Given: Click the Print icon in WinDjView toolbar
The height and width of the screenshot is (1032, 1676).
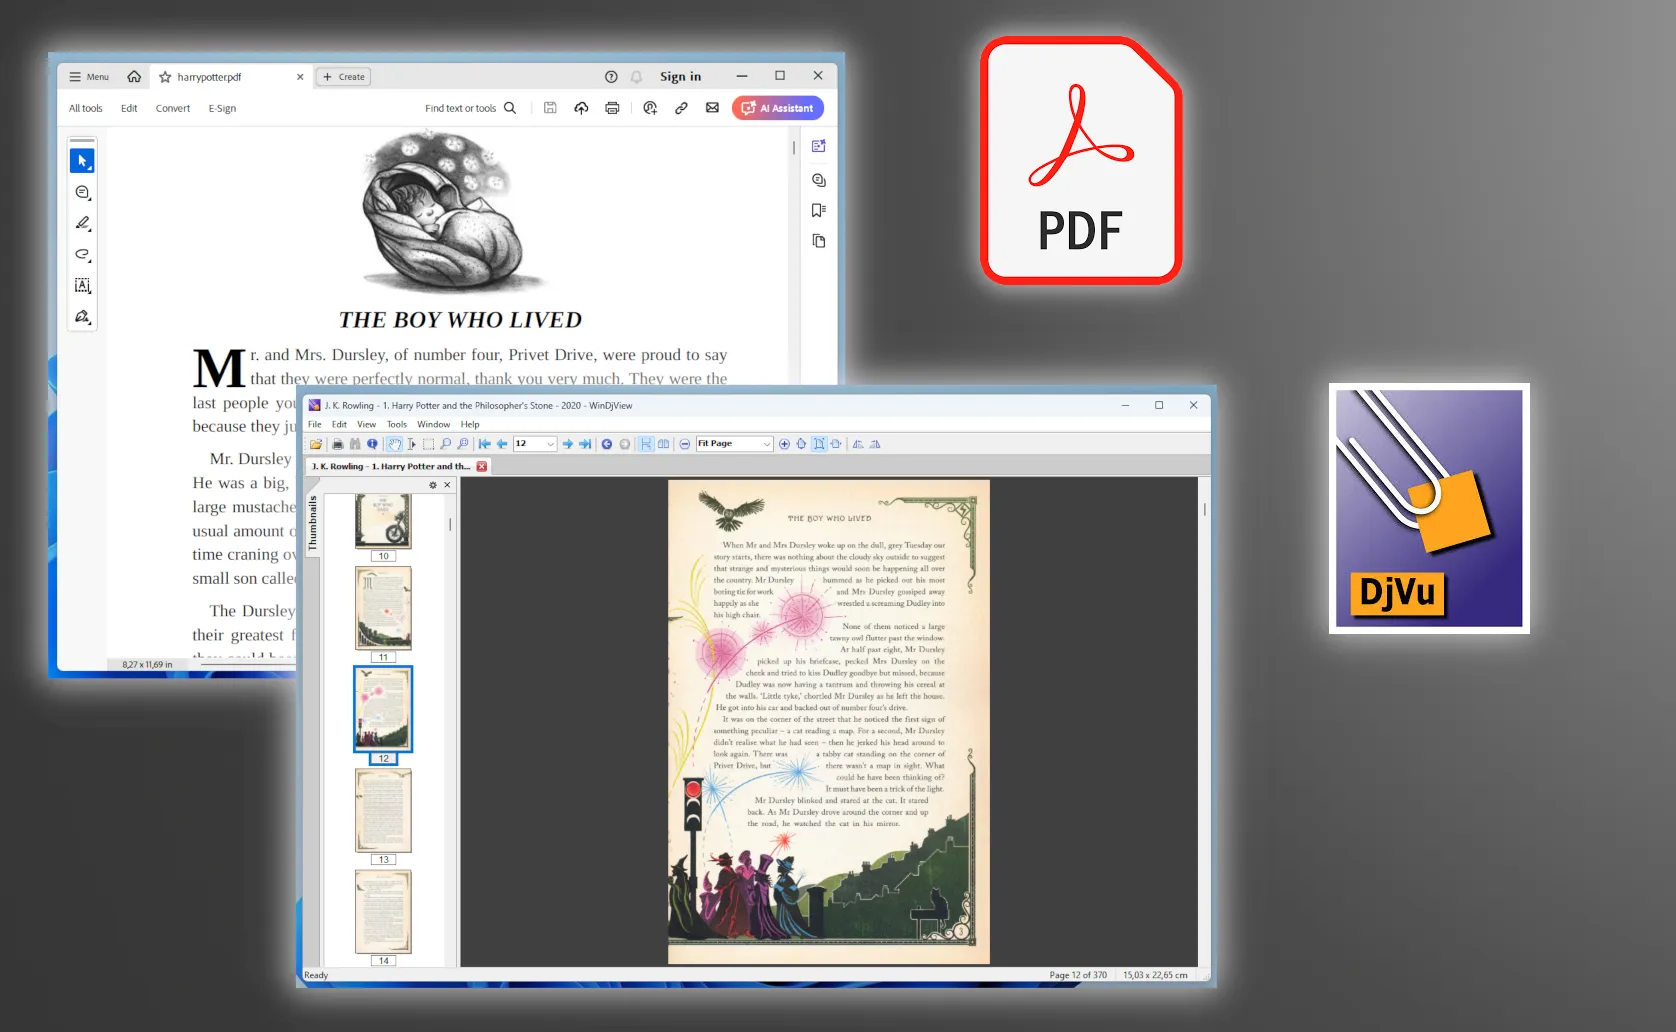Looking at the screenshot, I should (x=337, y=444).
